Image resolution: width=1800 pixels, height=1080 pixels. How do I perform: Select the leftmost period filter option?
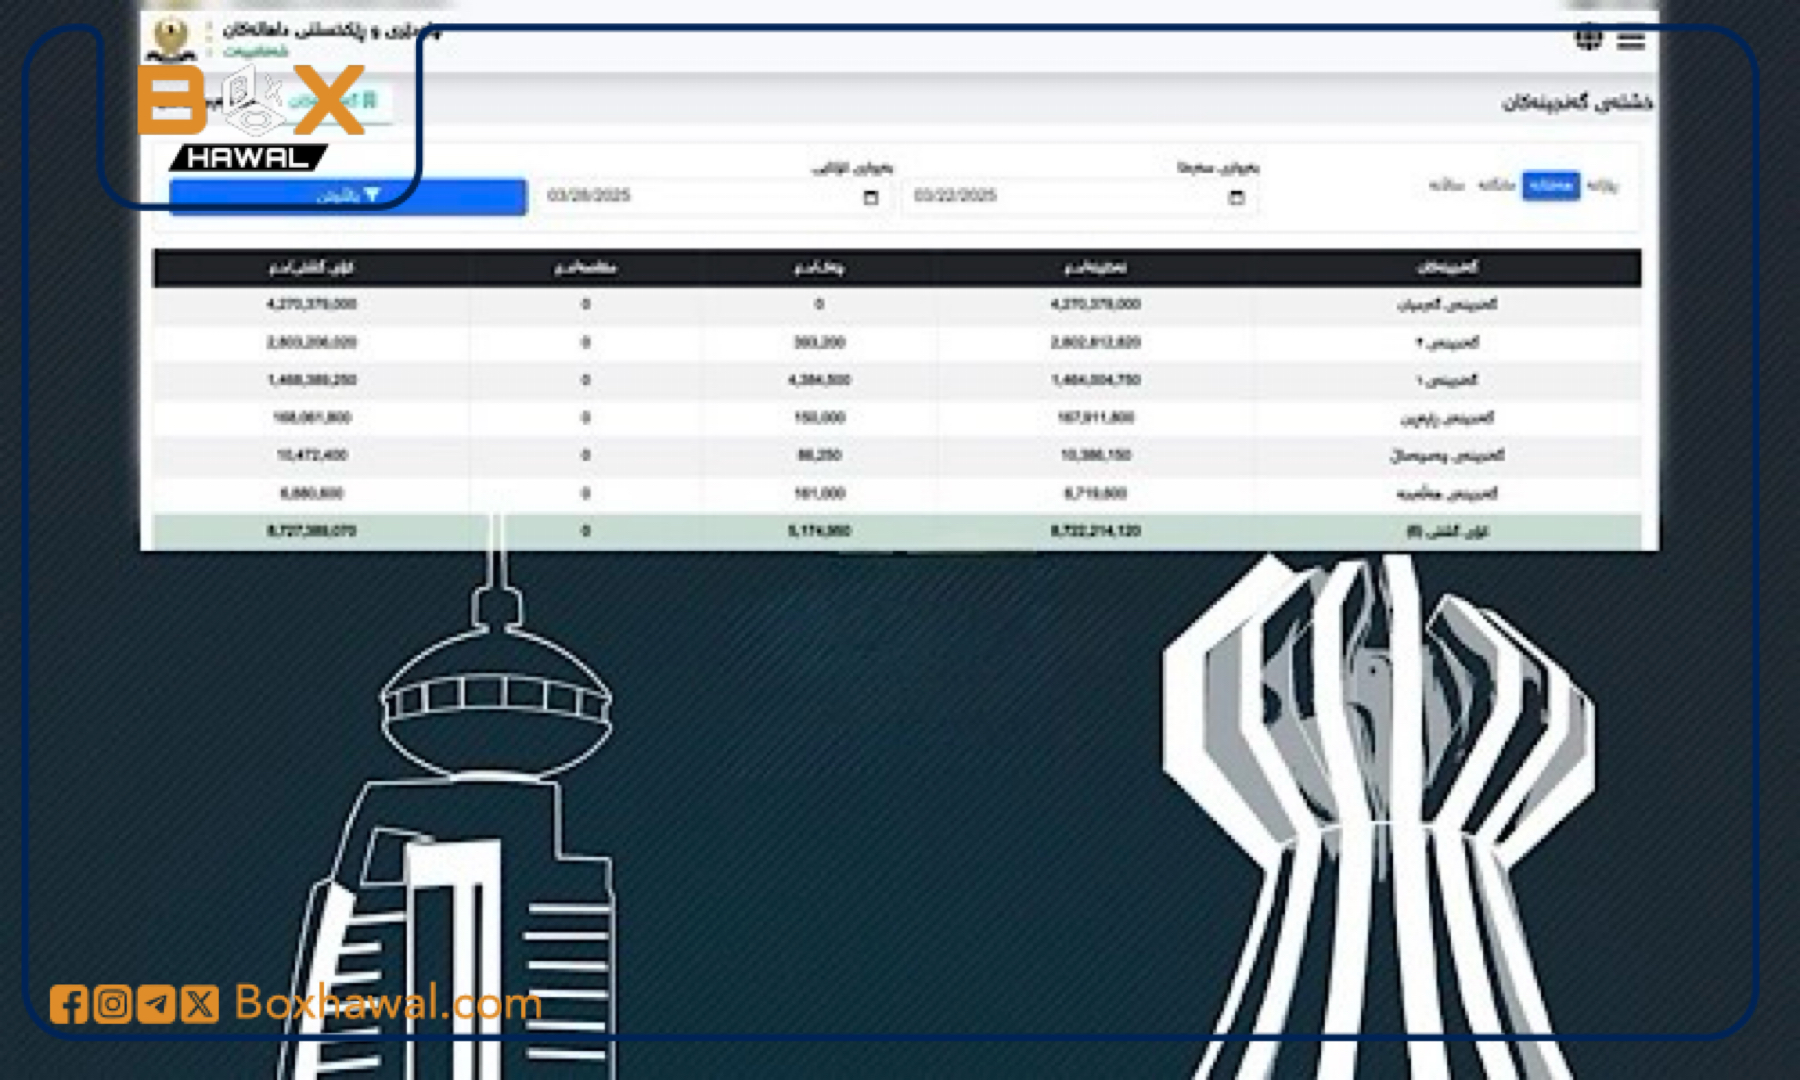1446,185
